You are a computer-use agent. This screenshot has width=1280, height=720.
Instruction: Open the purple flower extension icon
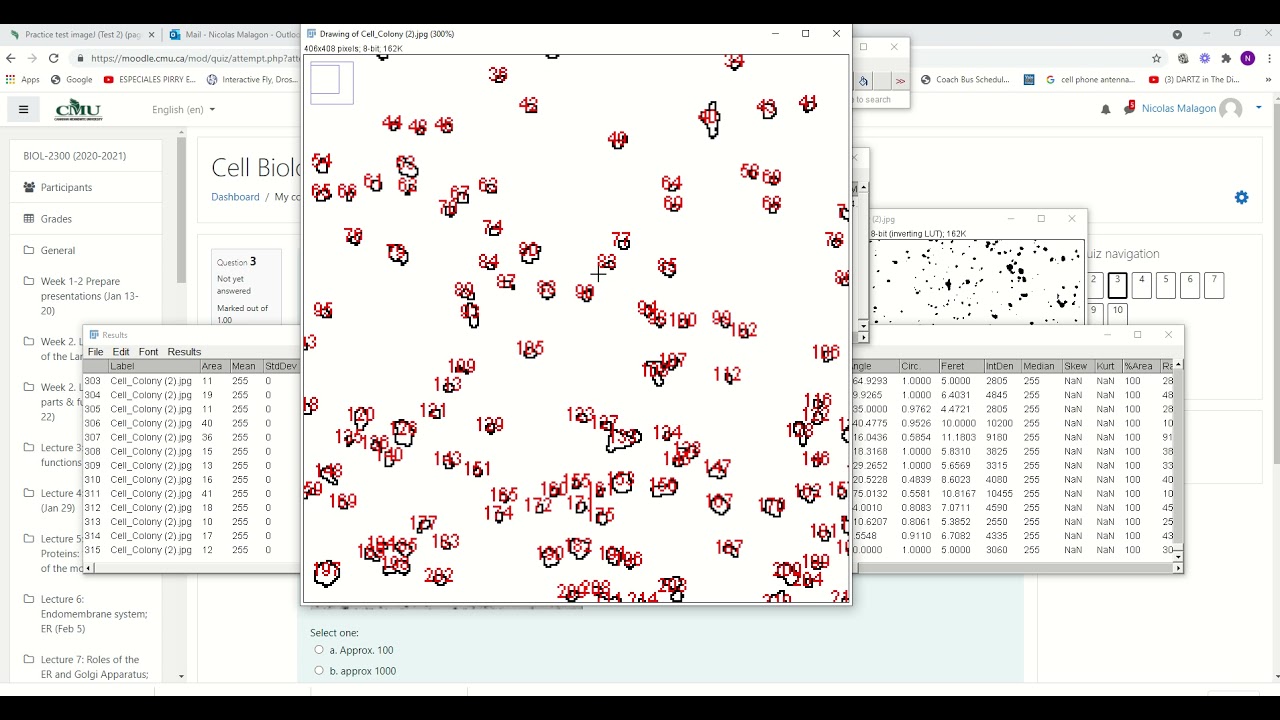pos(1204,58)
